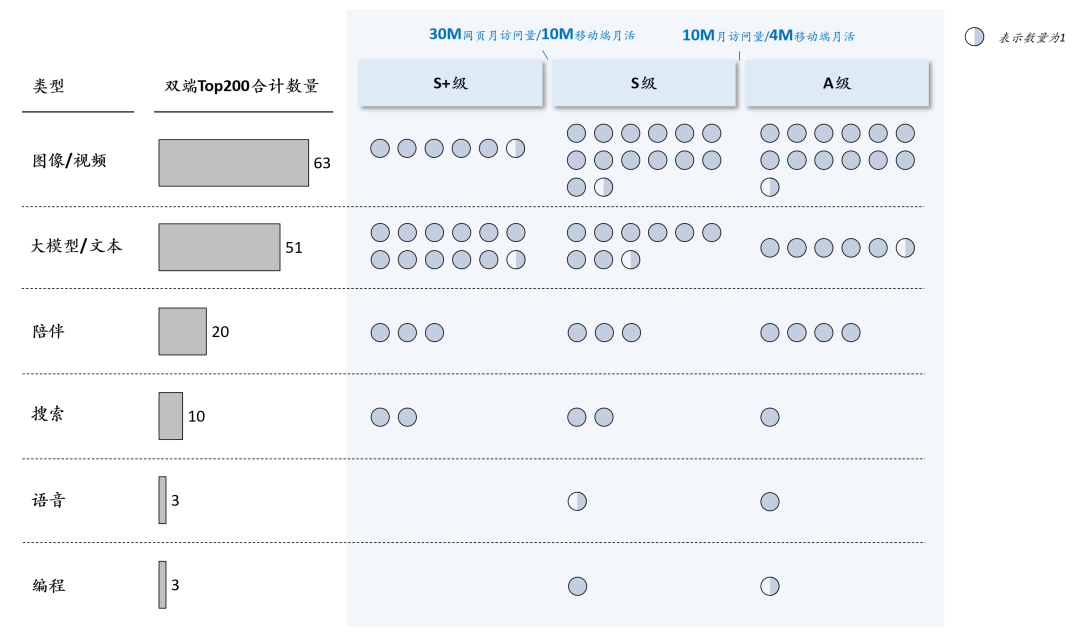The height and width of the screenshot is (640, 1080).
Task: Click half circle in 大模型/文本 A级 row
Action: coord(905,247)
